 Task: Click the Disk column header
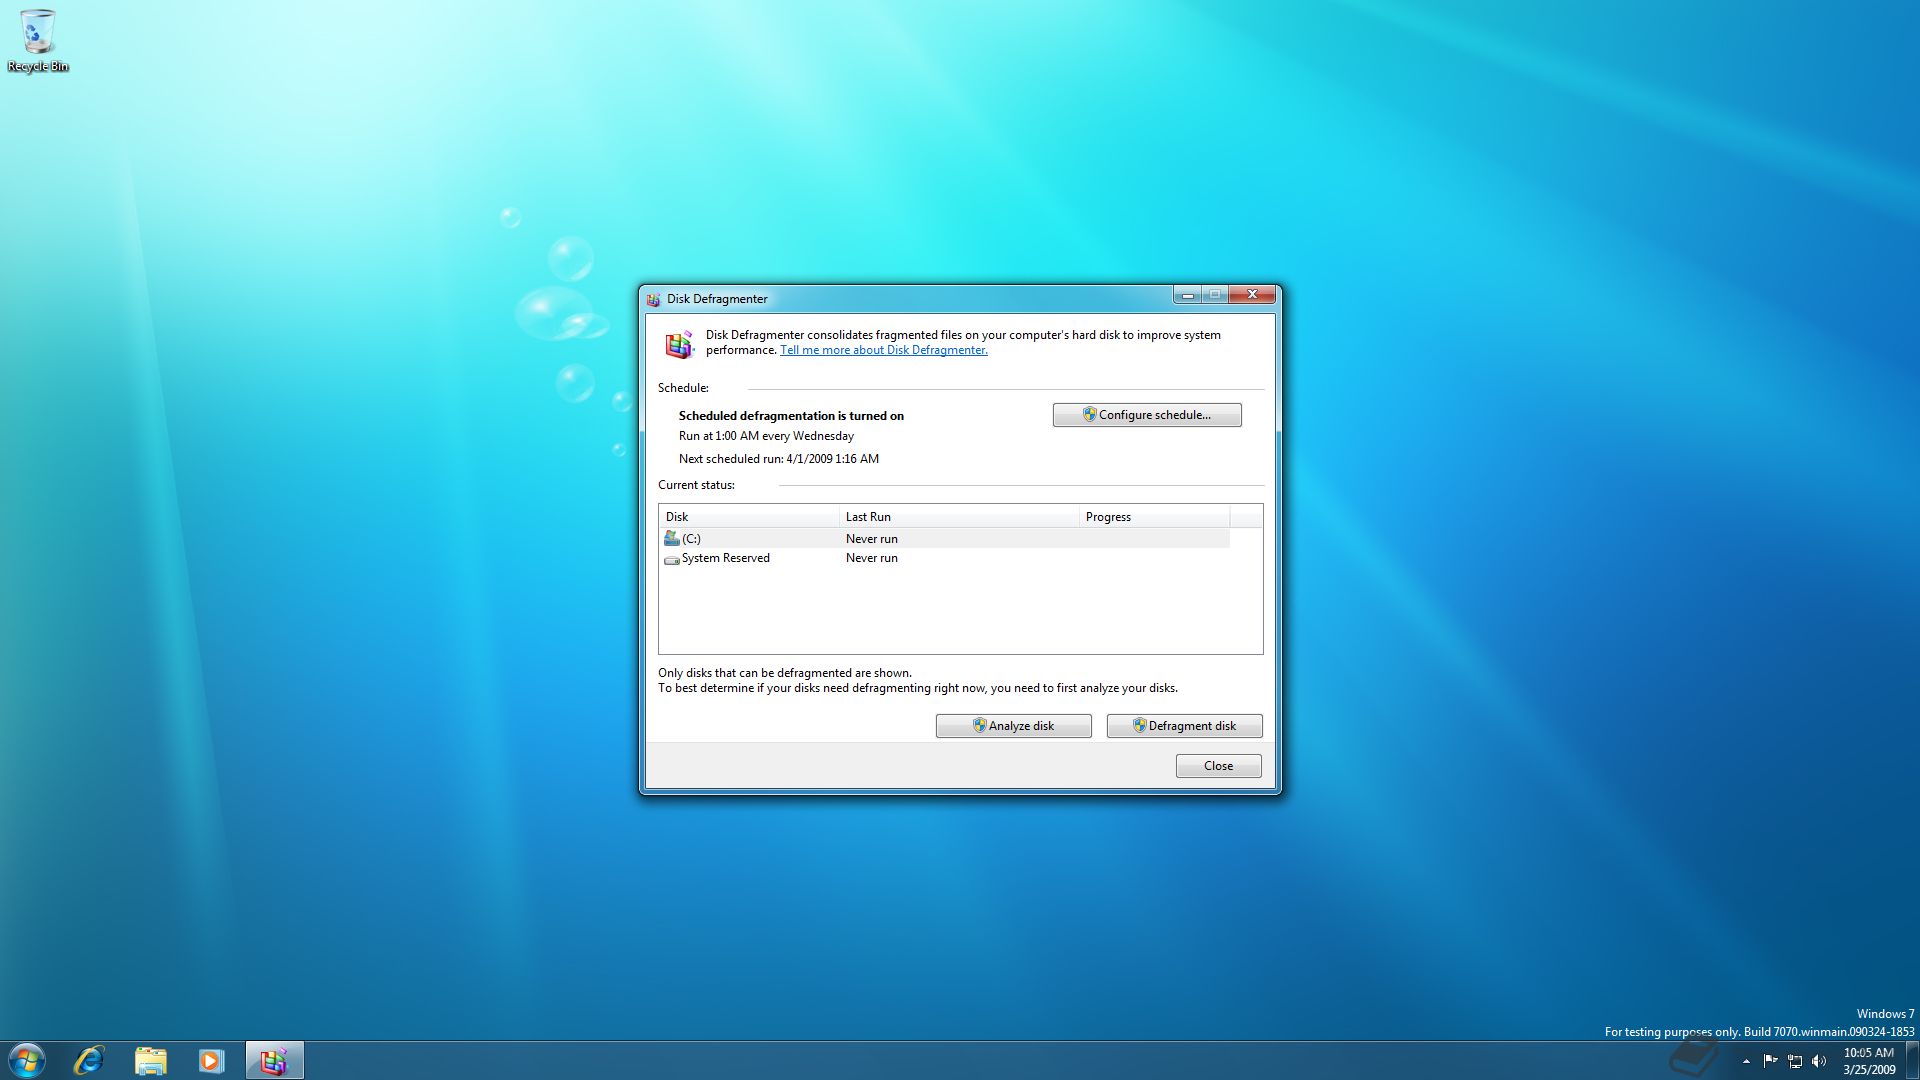(749, 517)
